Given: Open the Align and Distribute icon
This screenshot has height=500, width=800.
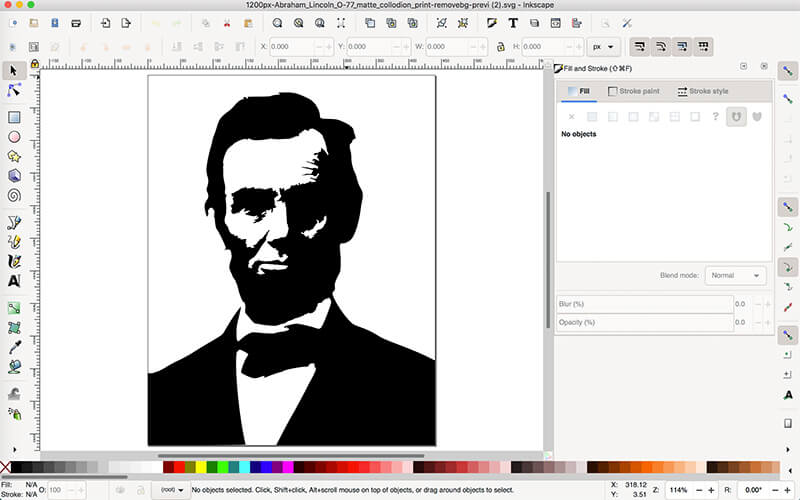Looking at the screenshot, I should [577, 23].
